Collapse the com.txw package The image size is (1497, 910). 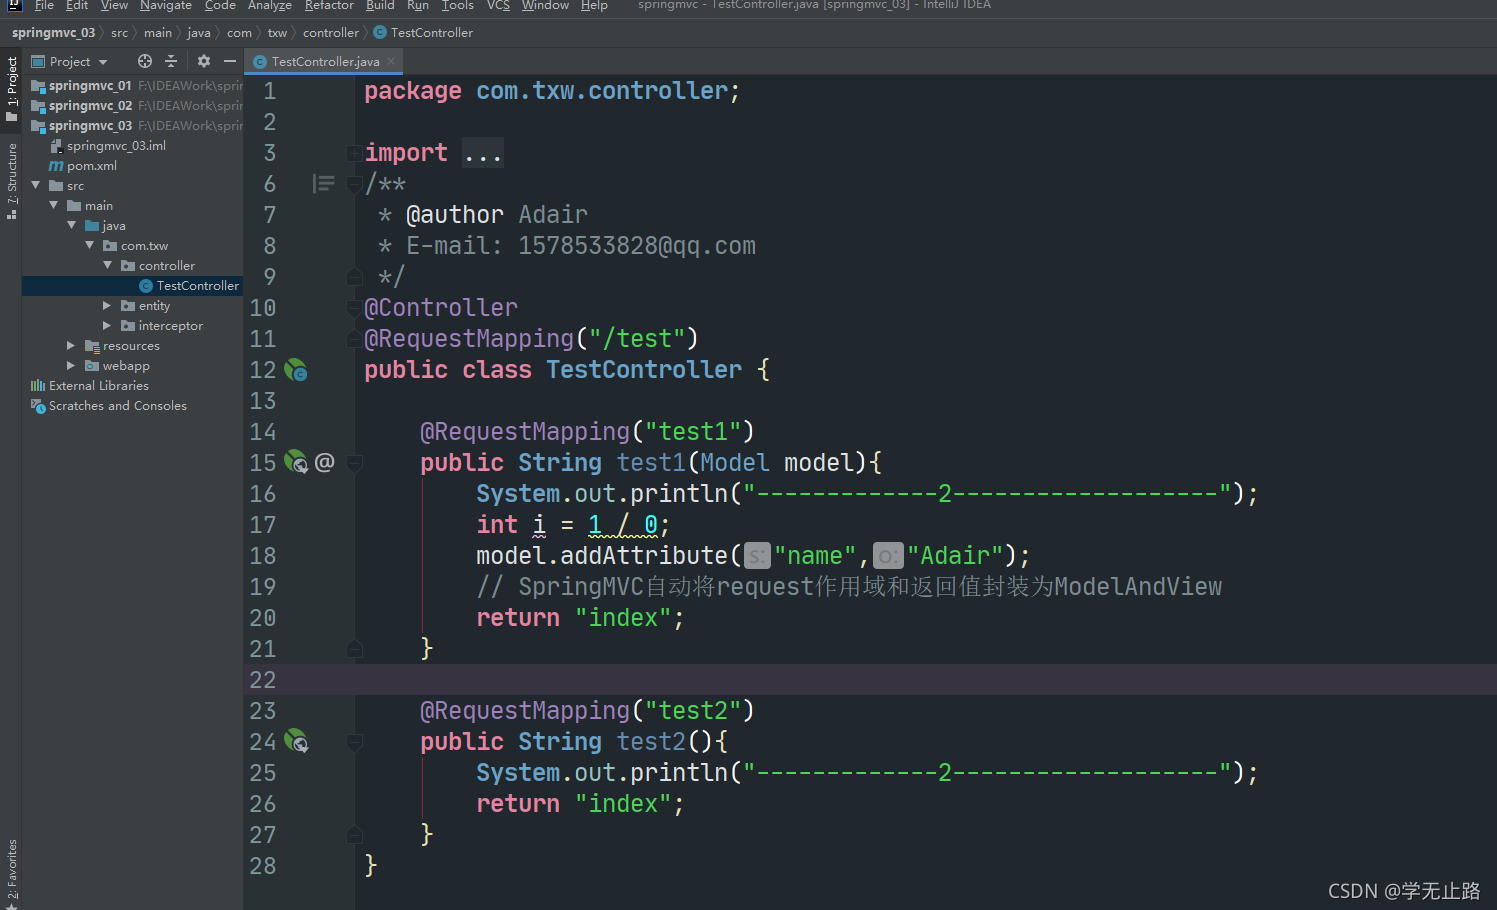pos(90,245)
